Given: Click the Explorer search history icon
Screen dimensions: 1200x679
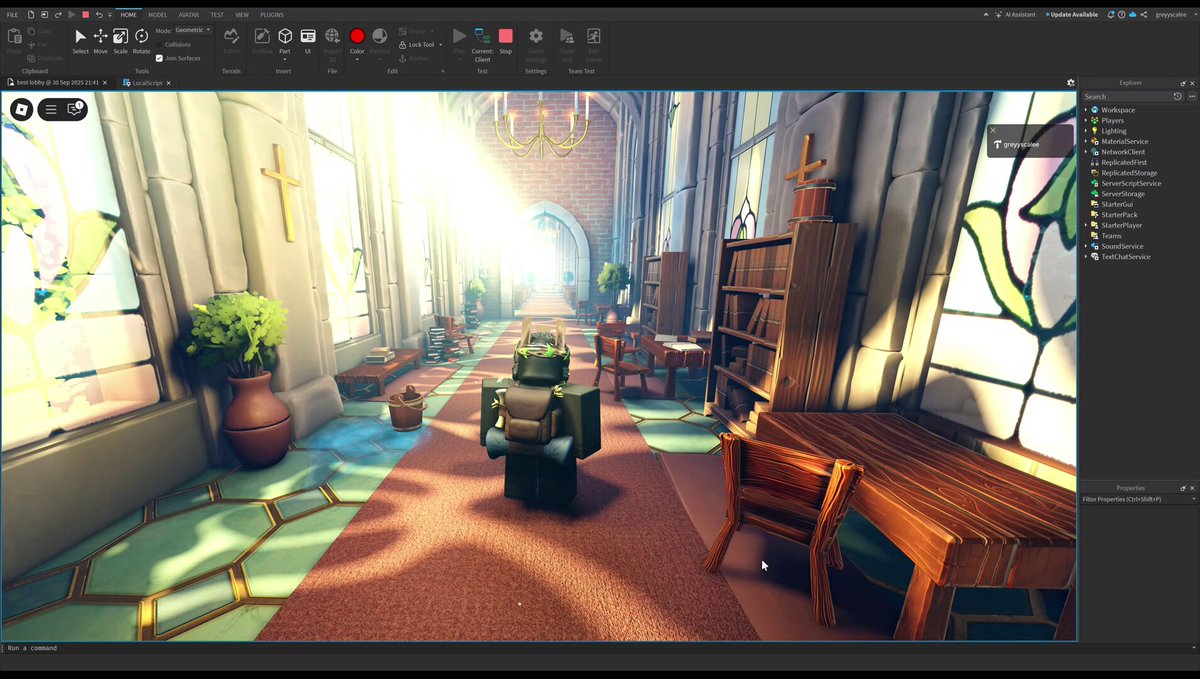Looking at the screenshot, I should pos(1177,96).
